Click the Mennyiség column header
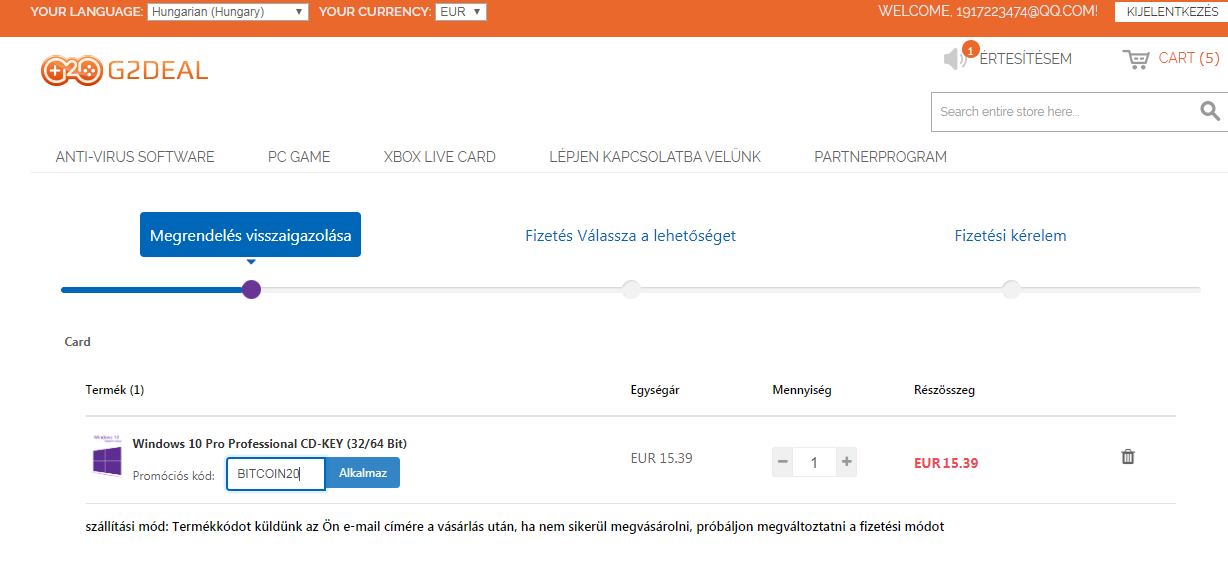The height and width of the screenshot is (575, 1228). (x=802, y=390)
